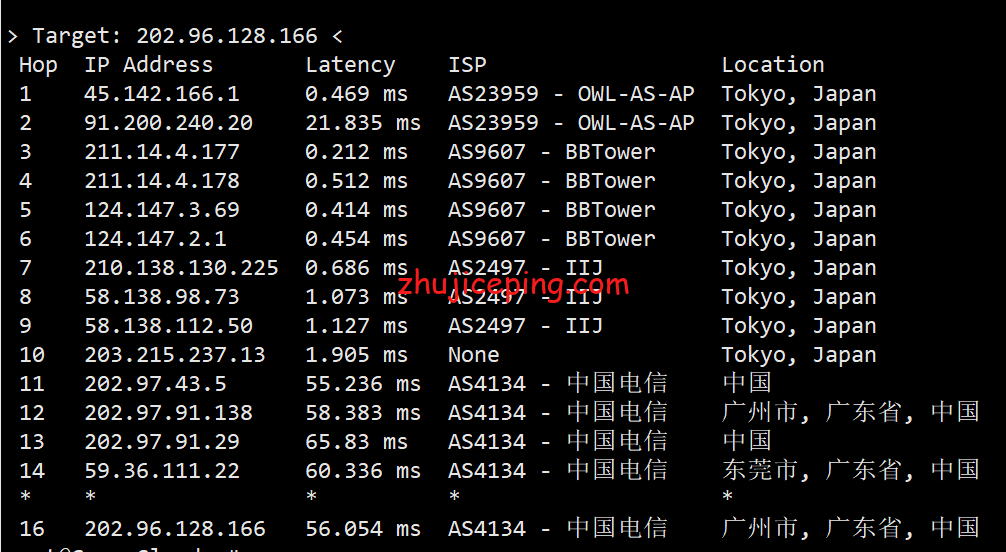Click latency value 0.454 ms
1006x552 pixels.
(x=356, y=239)
